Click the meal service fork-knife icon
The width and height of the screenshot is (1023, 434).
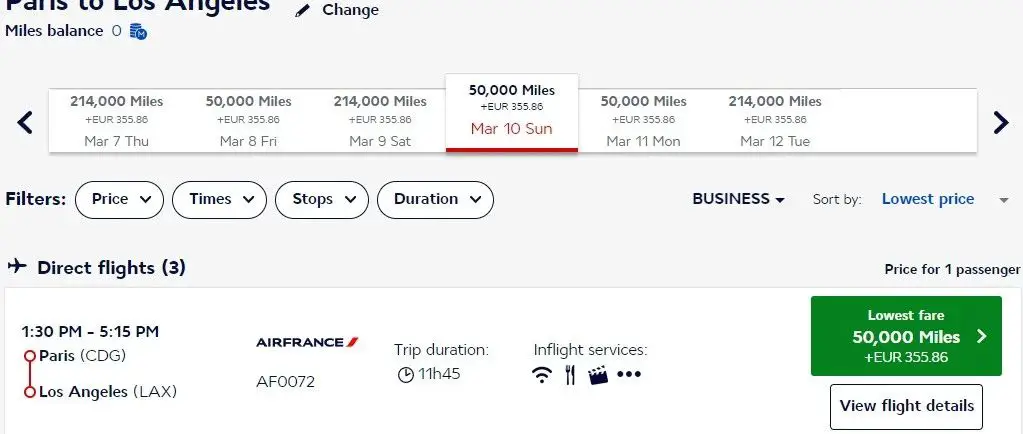point(570,375)
